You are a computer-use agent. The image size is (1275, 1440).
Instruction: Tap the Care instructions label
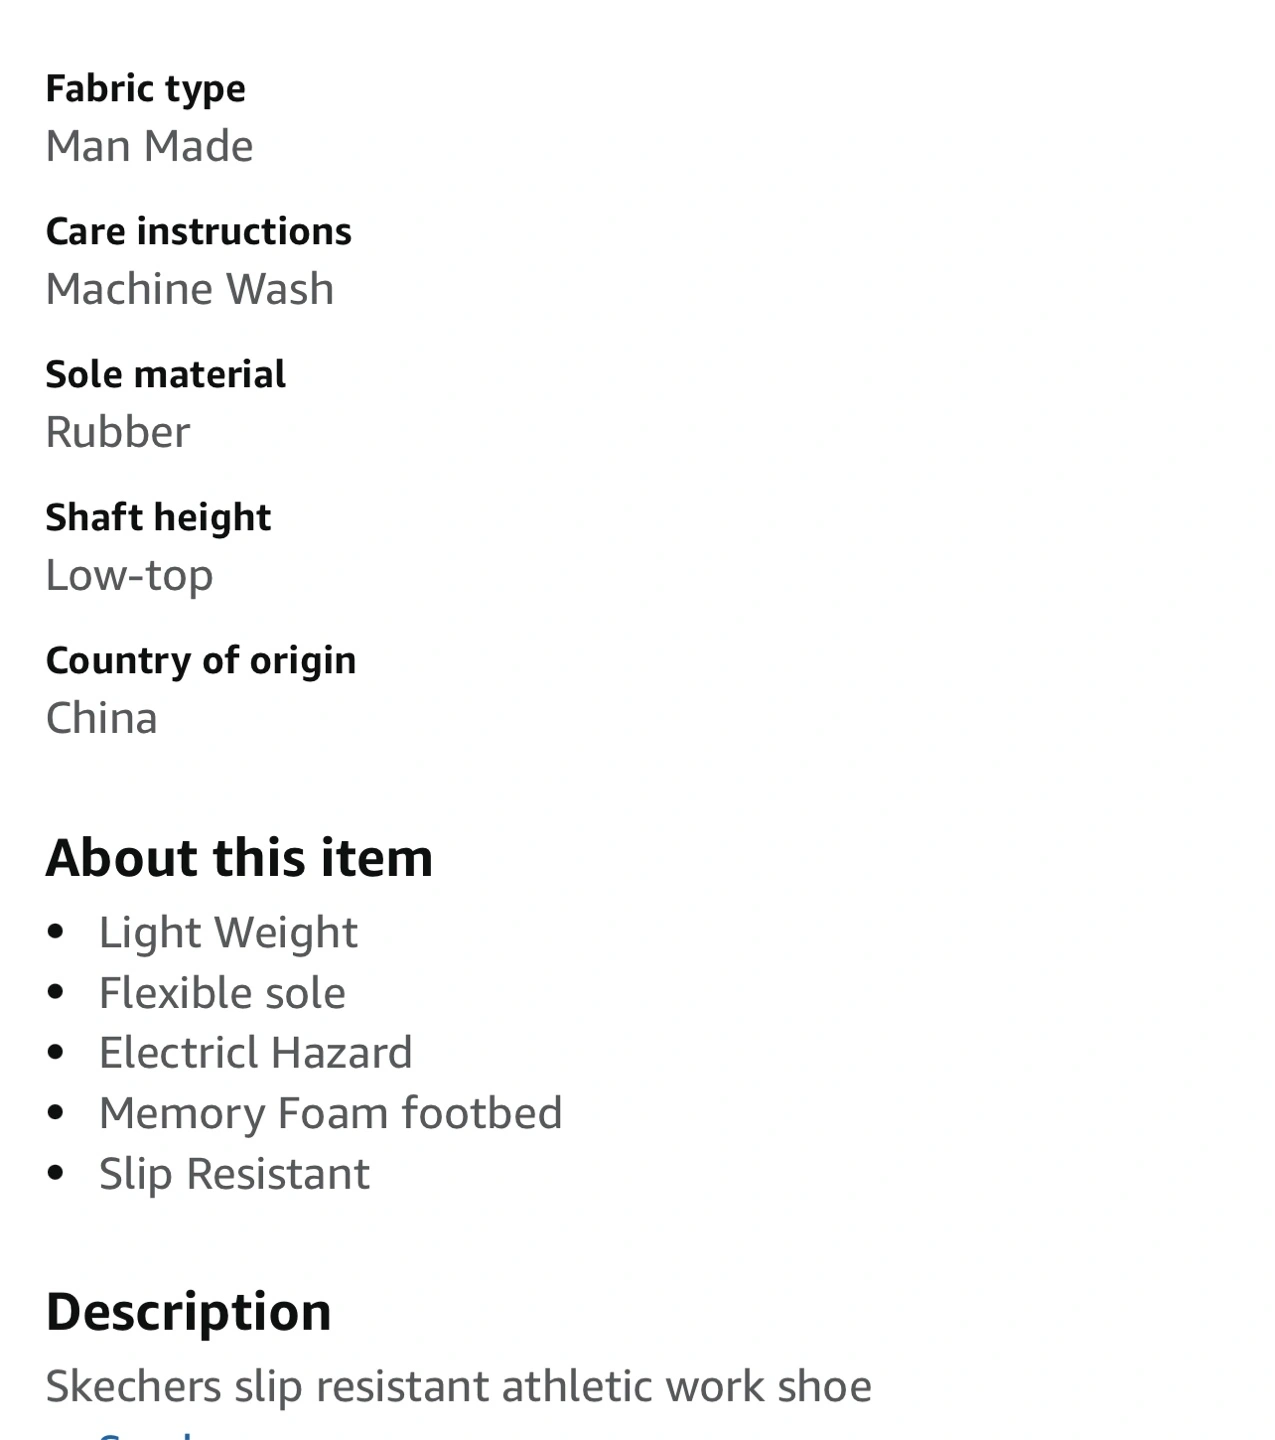(199, 232)
